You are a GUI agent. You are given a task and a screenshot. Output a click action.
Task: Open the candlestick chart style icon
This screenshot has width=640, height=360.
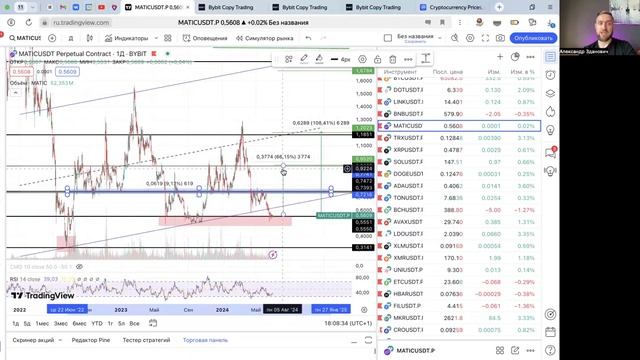(90, 38)
